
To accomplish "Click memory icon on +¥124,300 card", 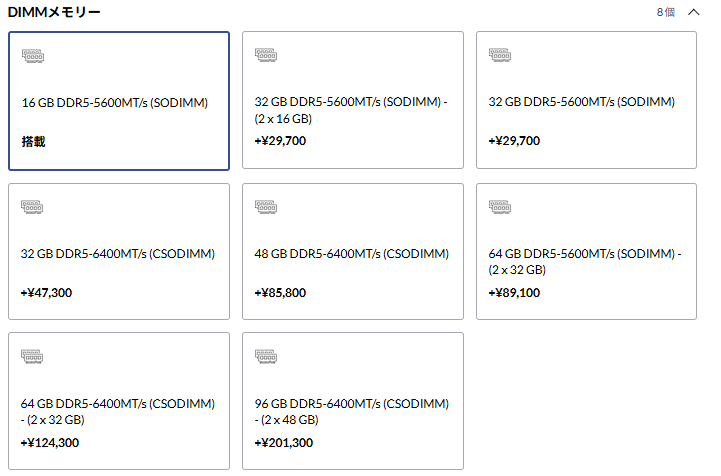I will point(33,357).
